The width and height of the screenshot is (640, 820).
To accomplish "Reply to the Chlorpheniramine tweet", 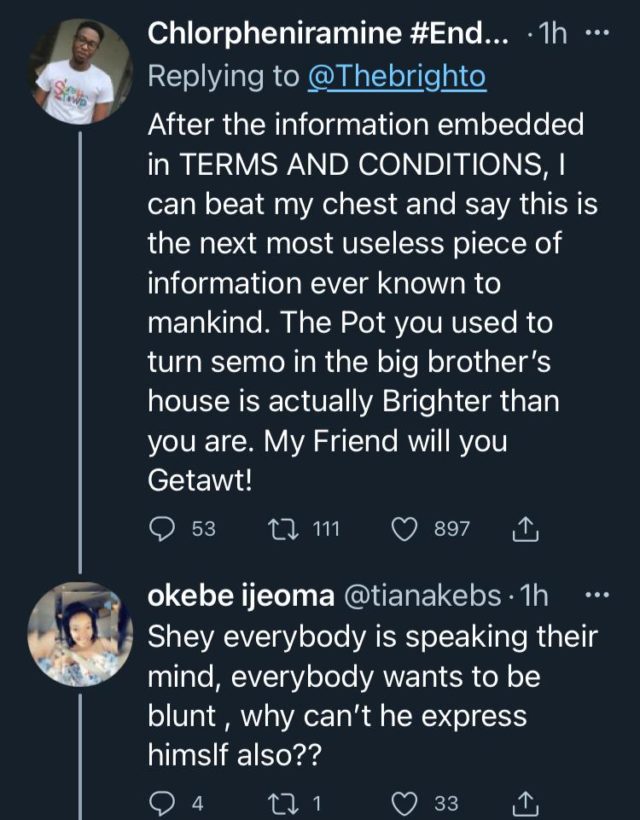I will 162,528.
